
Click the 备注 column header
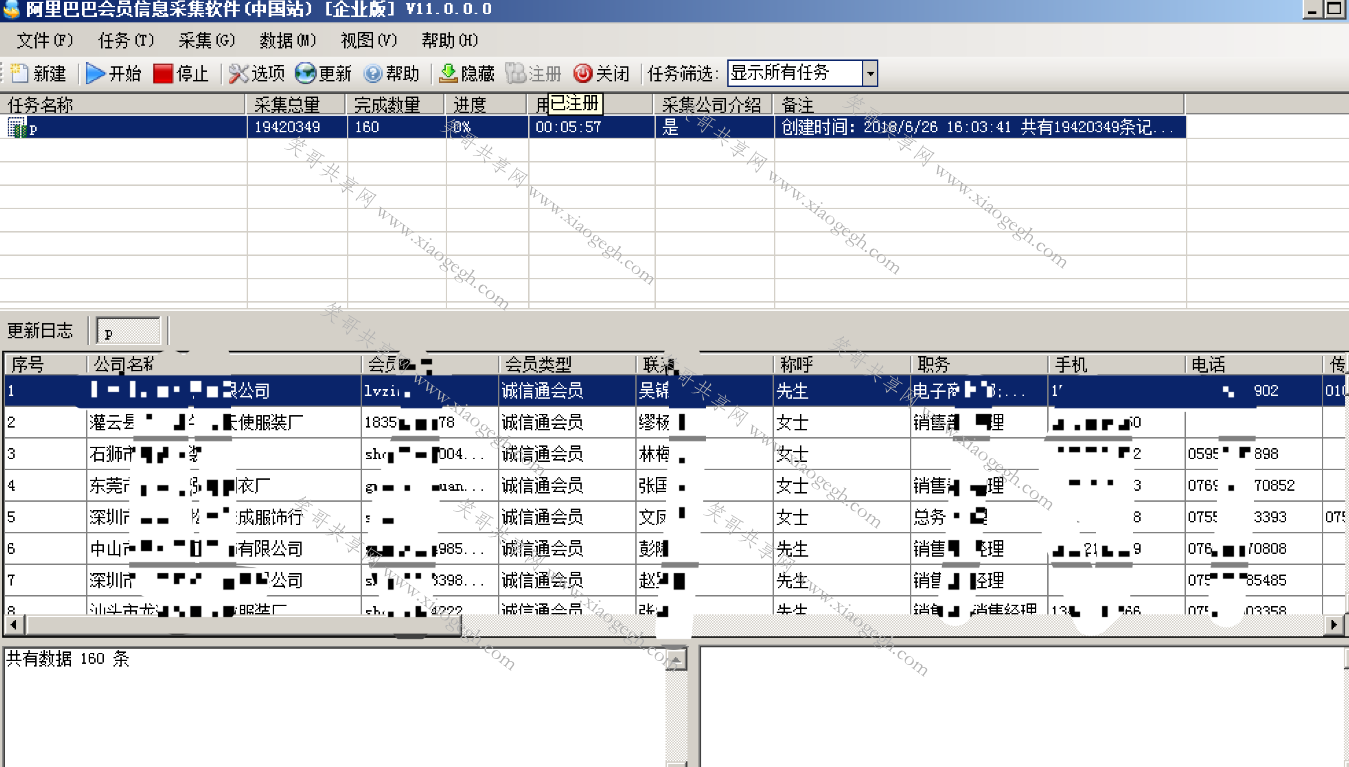coord(979,104)
